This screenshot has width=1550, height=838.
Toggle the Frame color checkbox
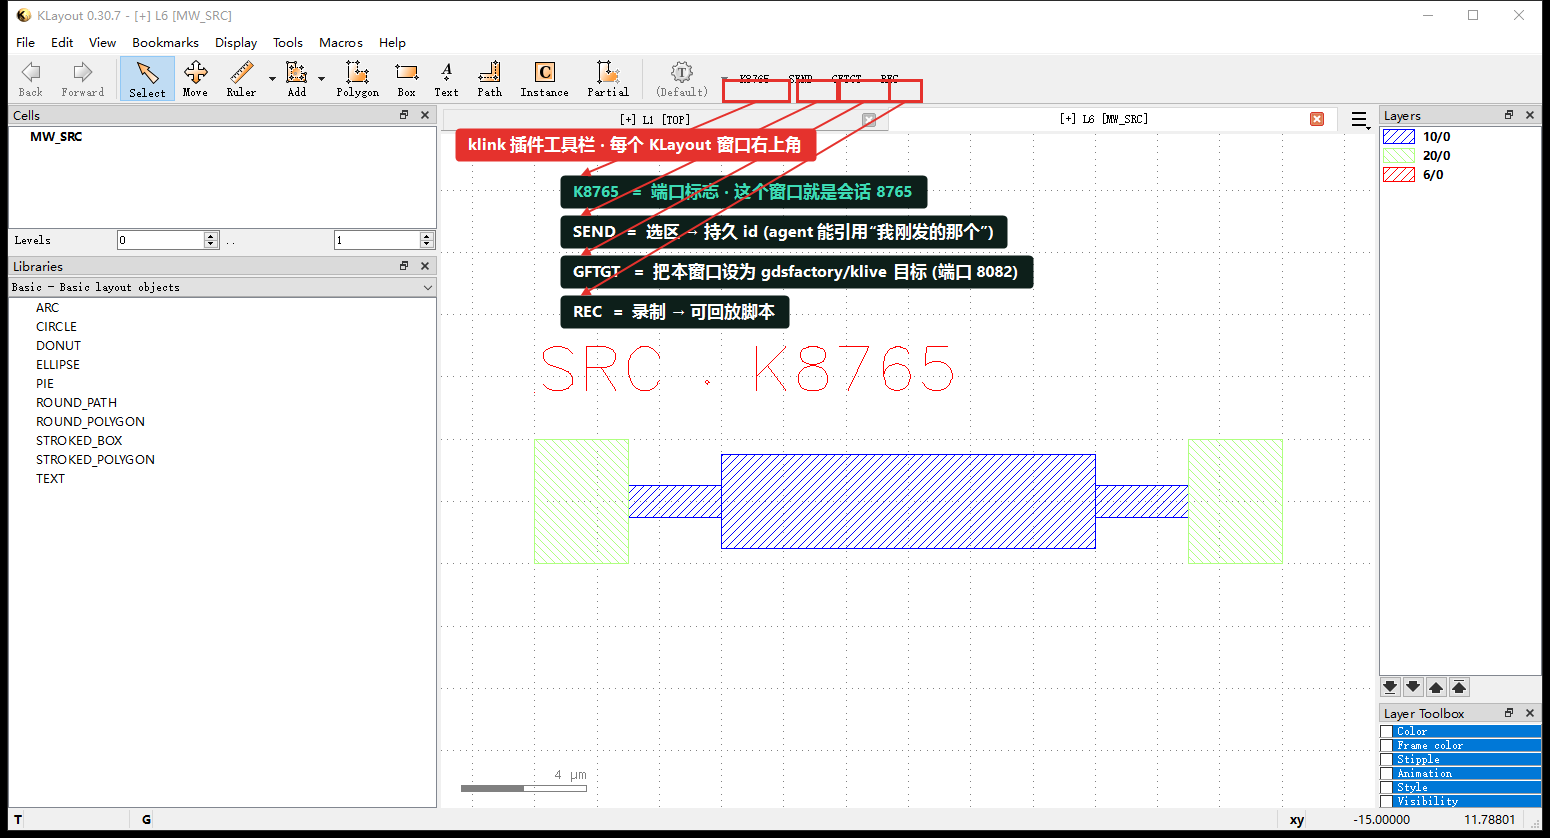coord(1387,746)
